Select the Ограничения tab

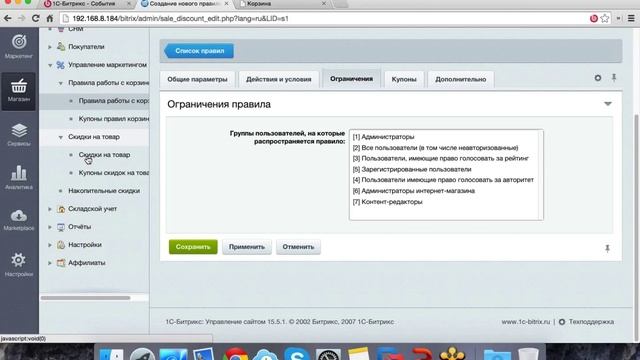(x=351, y=79)
